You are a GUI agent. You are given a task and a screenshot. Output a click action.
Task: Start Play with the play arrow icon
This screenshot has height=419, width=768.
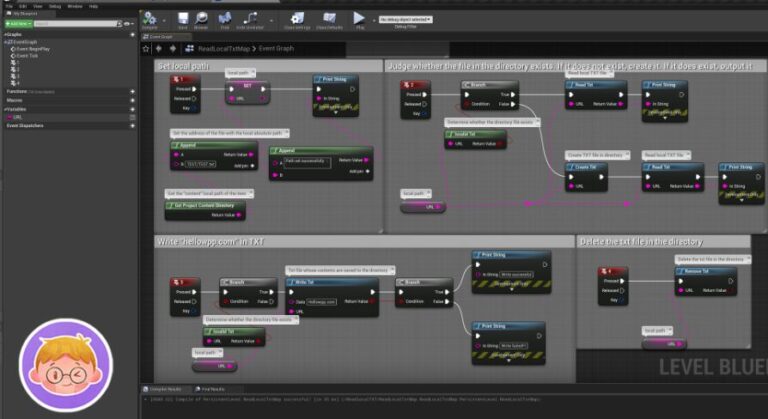point(359,18)
